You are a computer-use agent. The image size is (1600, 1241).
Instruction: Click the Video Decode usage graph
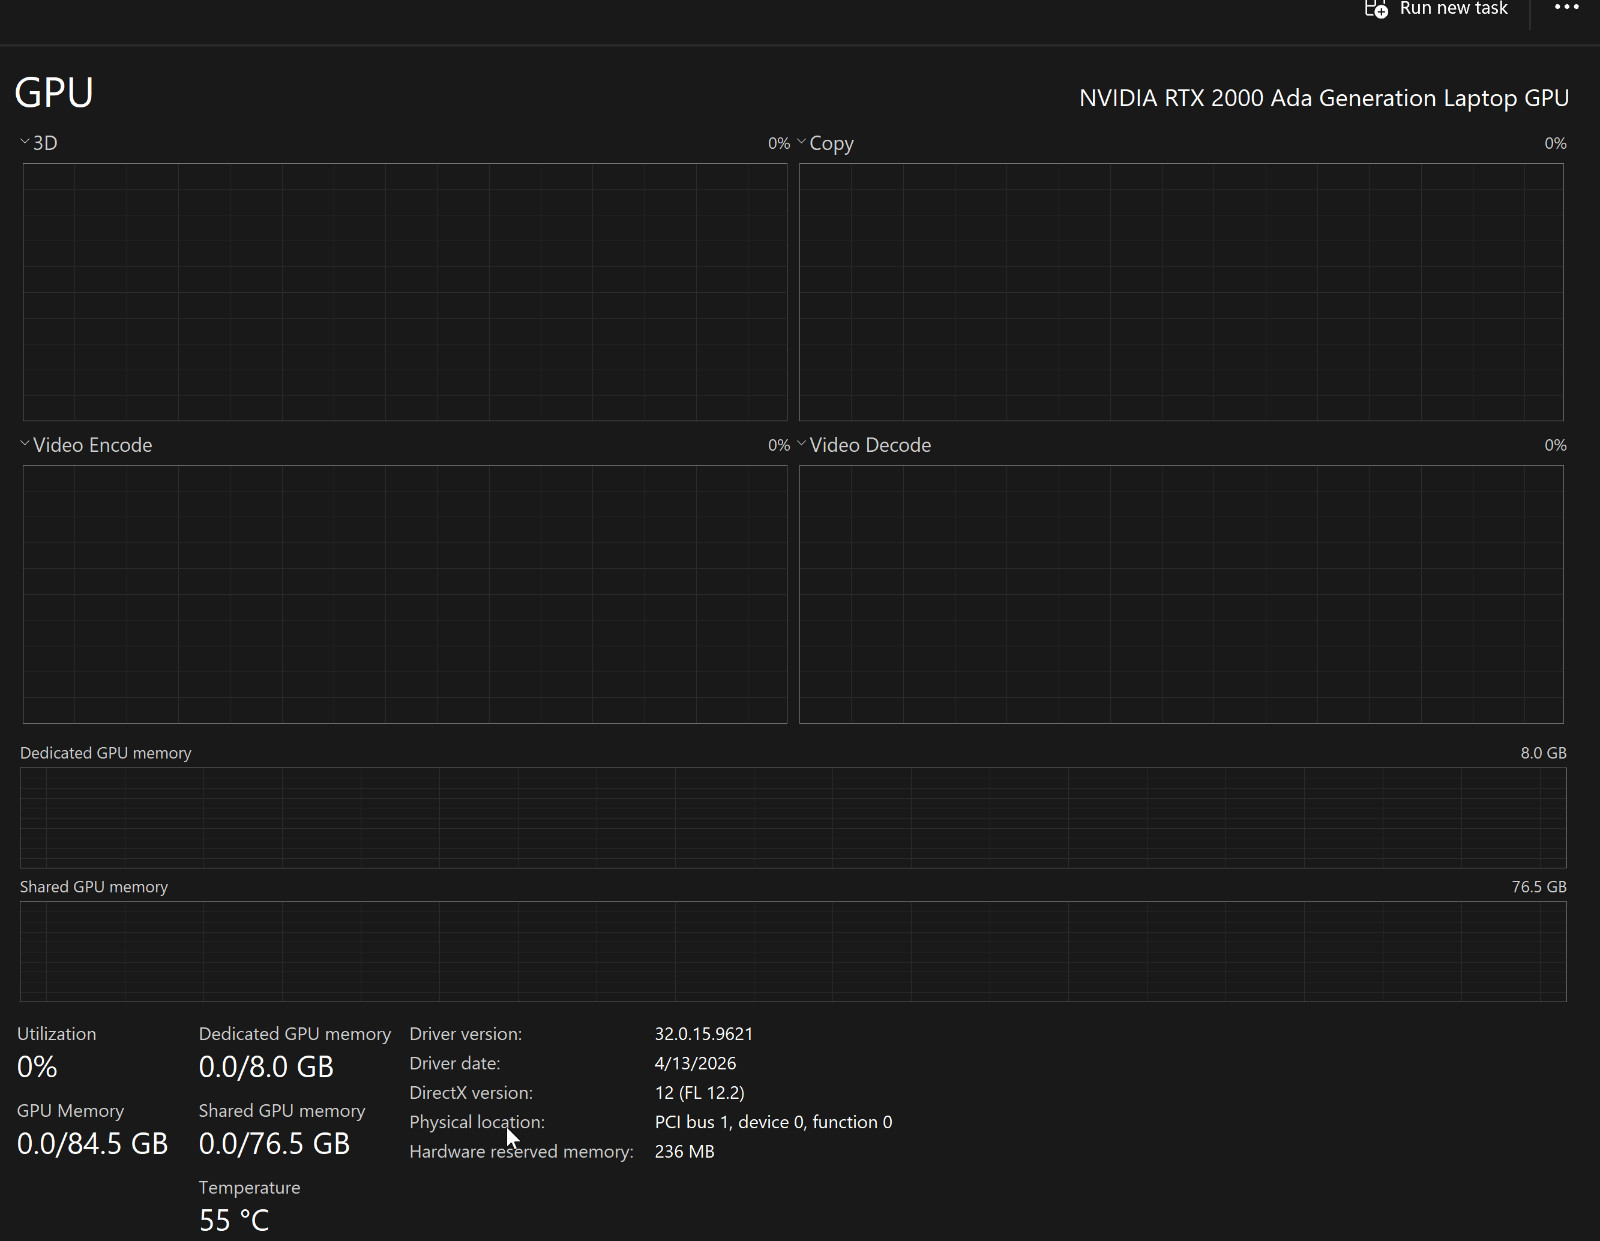[1181, 594]
